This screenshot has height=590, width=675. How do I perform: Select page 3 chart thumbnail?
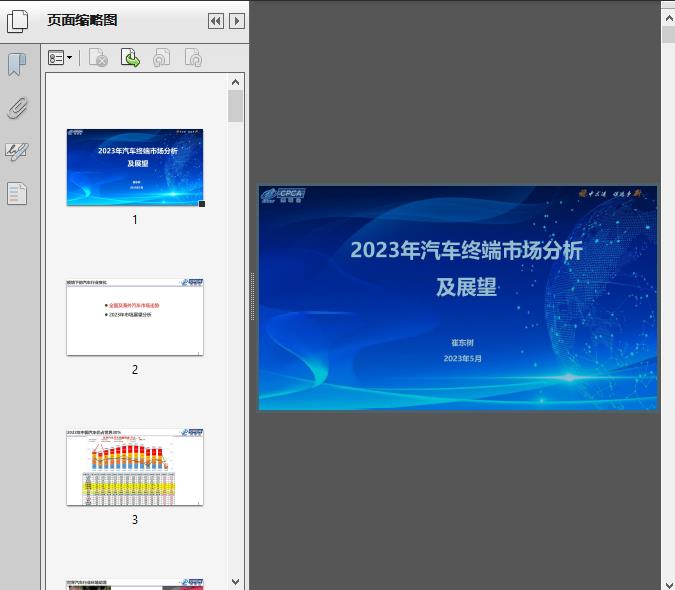pyautogui.click(x=135, y=467)
